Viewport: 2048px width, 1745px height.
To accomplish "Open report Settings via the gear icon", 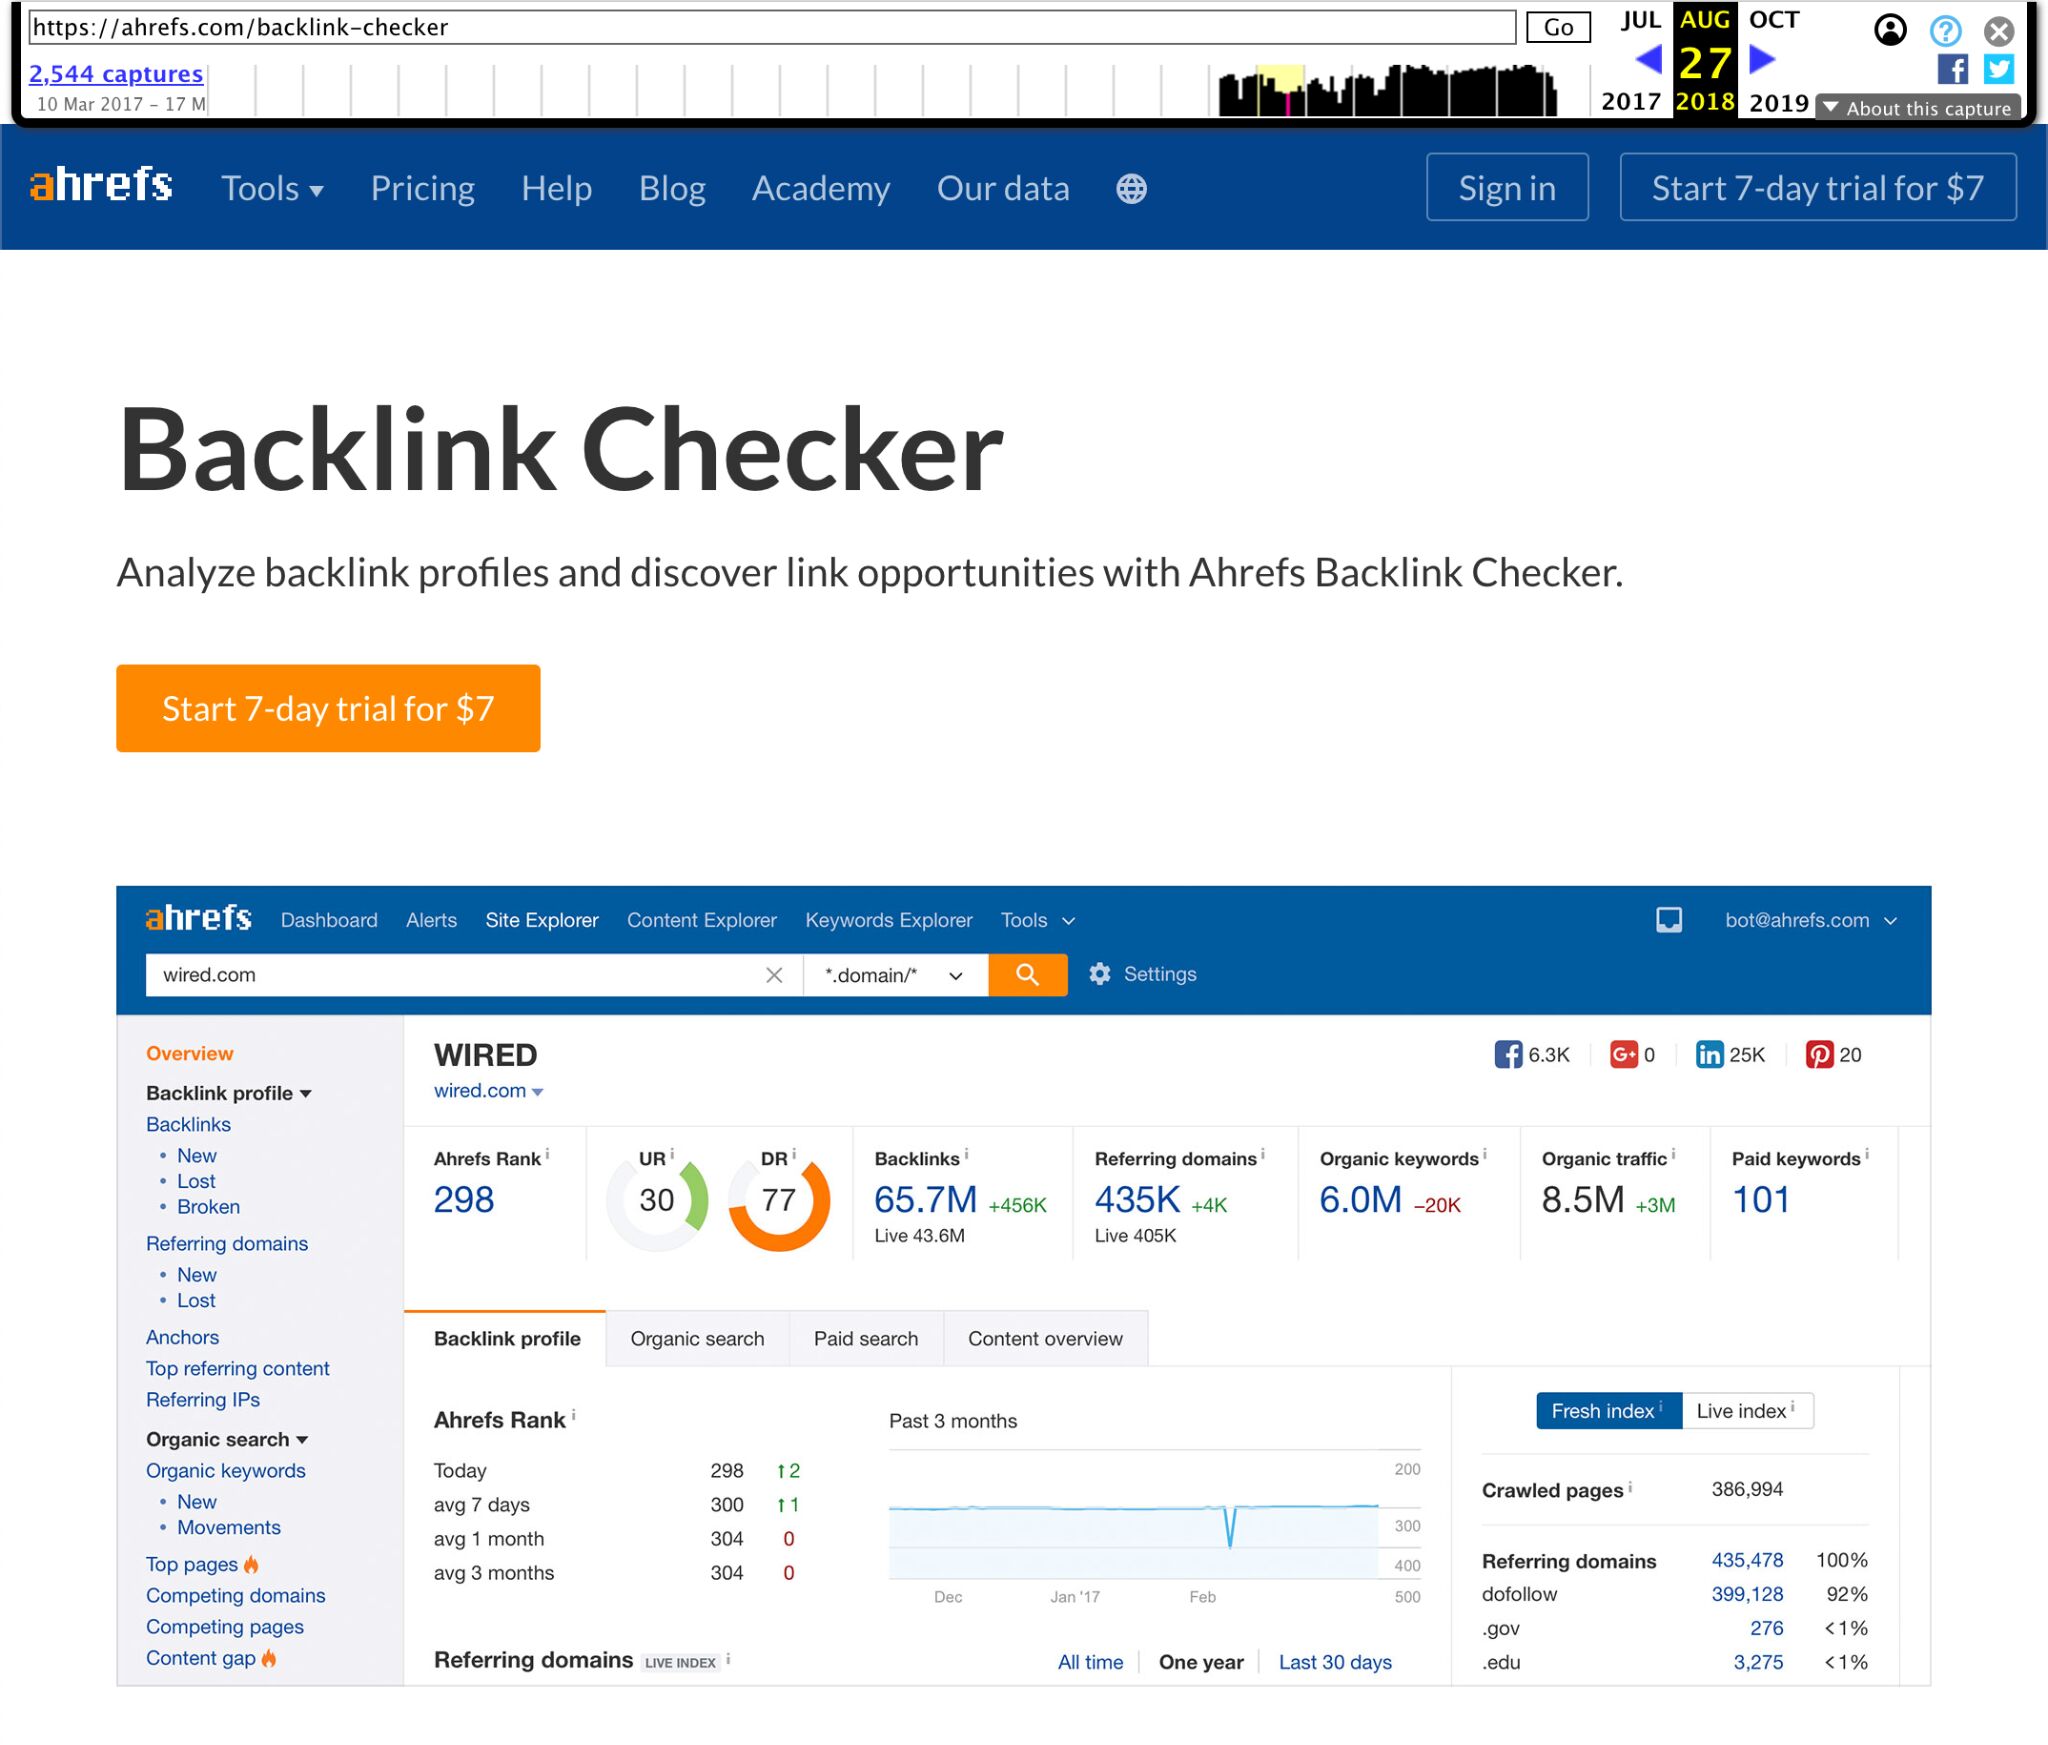I will click(1100, 974).
